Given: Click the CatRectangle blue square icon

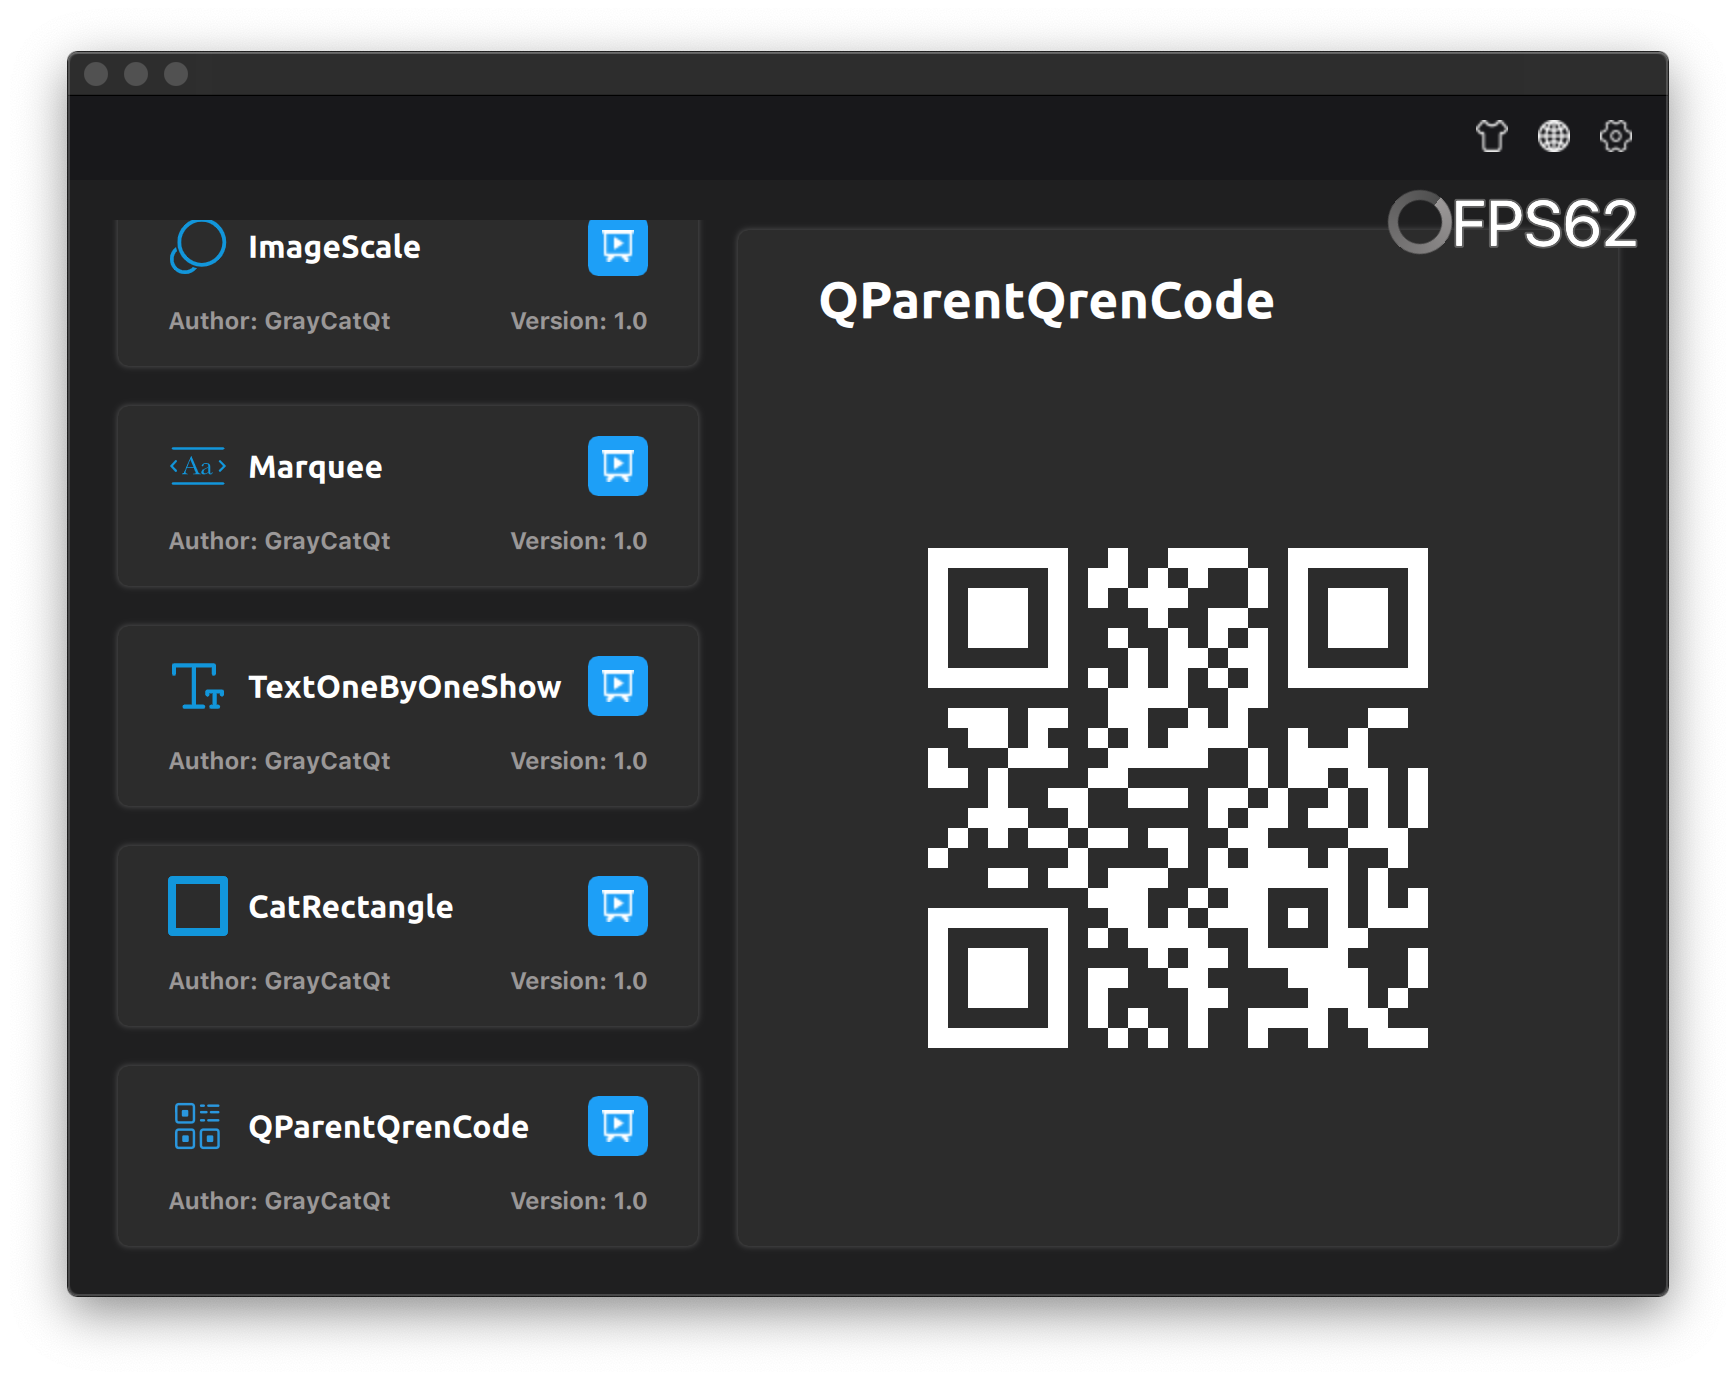Looking at the screenshot, I should point(198,906).
